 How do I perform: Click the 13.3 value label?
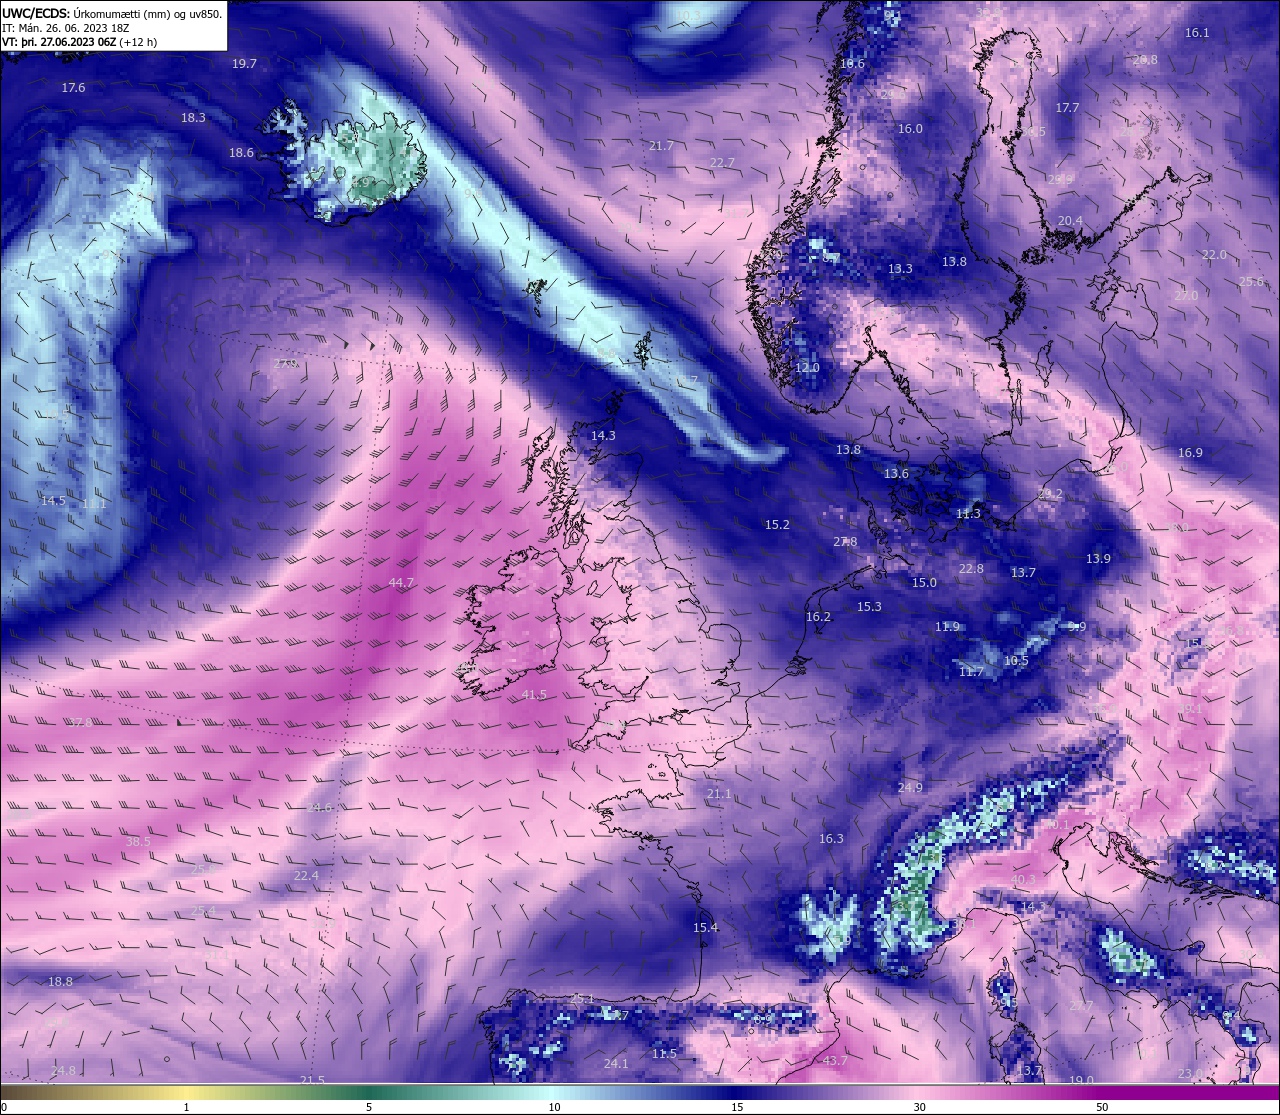900,269
